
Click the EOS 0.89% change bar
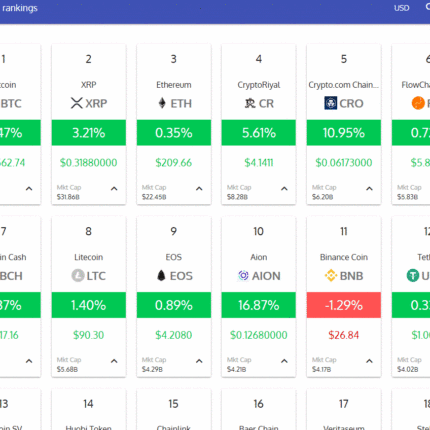174,305
